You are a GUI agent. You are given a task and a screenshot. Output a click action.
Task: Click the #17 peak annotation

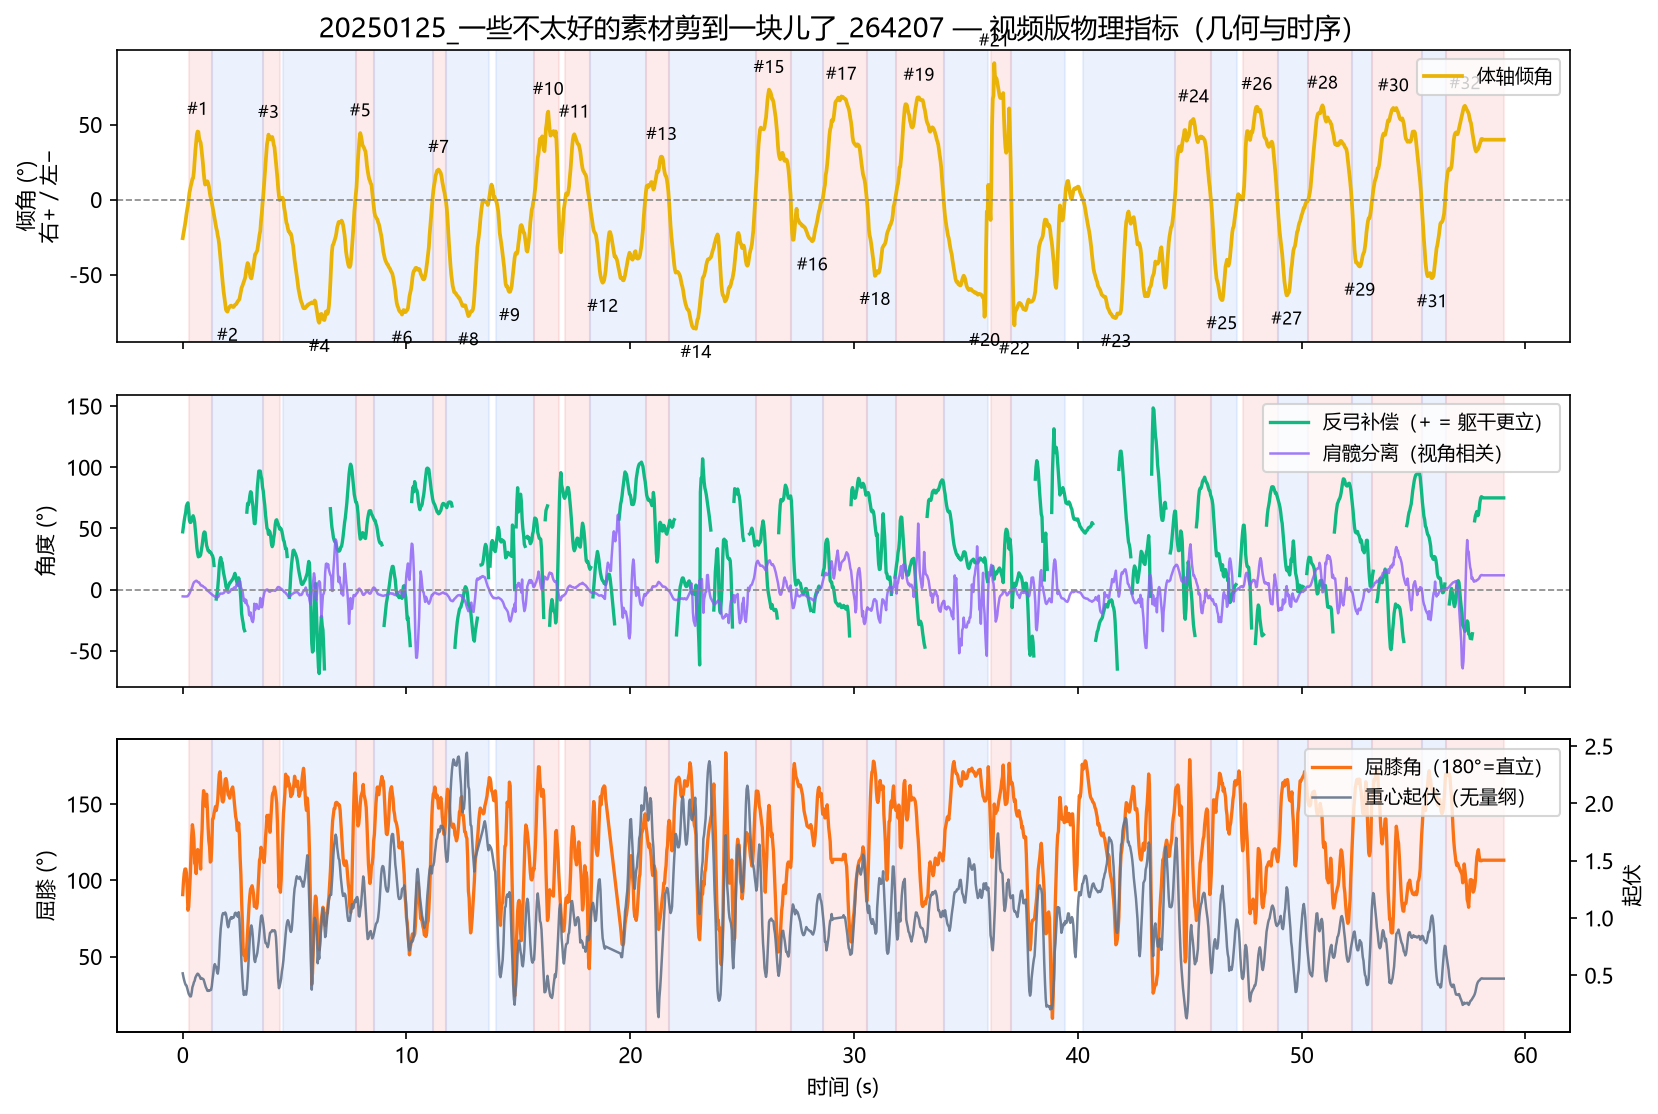click(841, 73)
